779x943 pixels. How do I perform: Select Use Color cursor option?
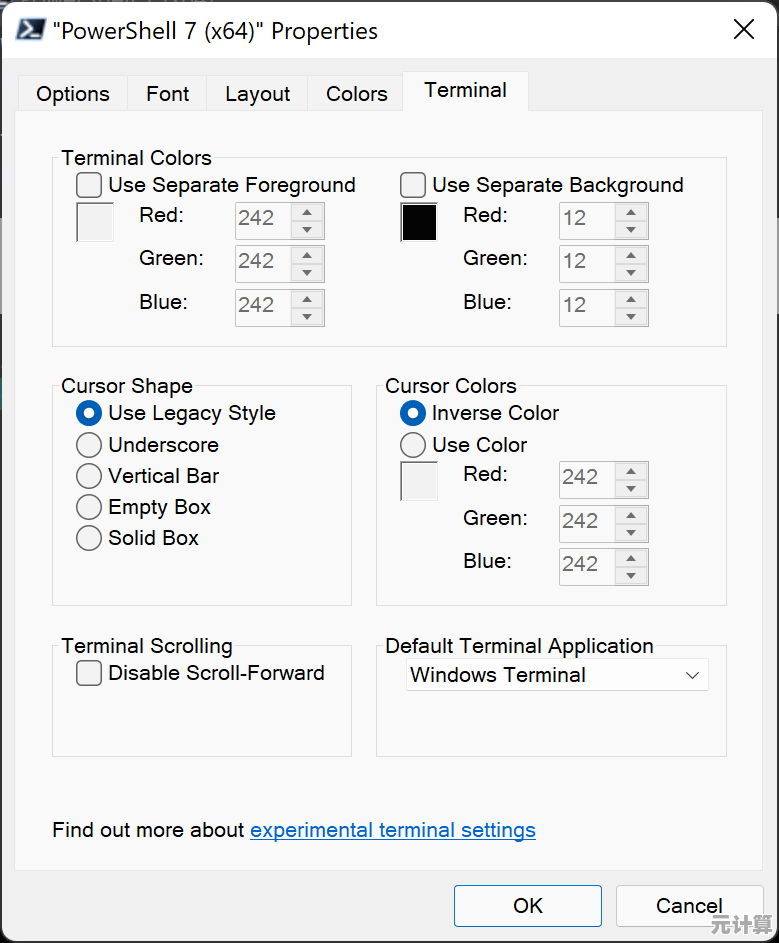tap(413, 445)
